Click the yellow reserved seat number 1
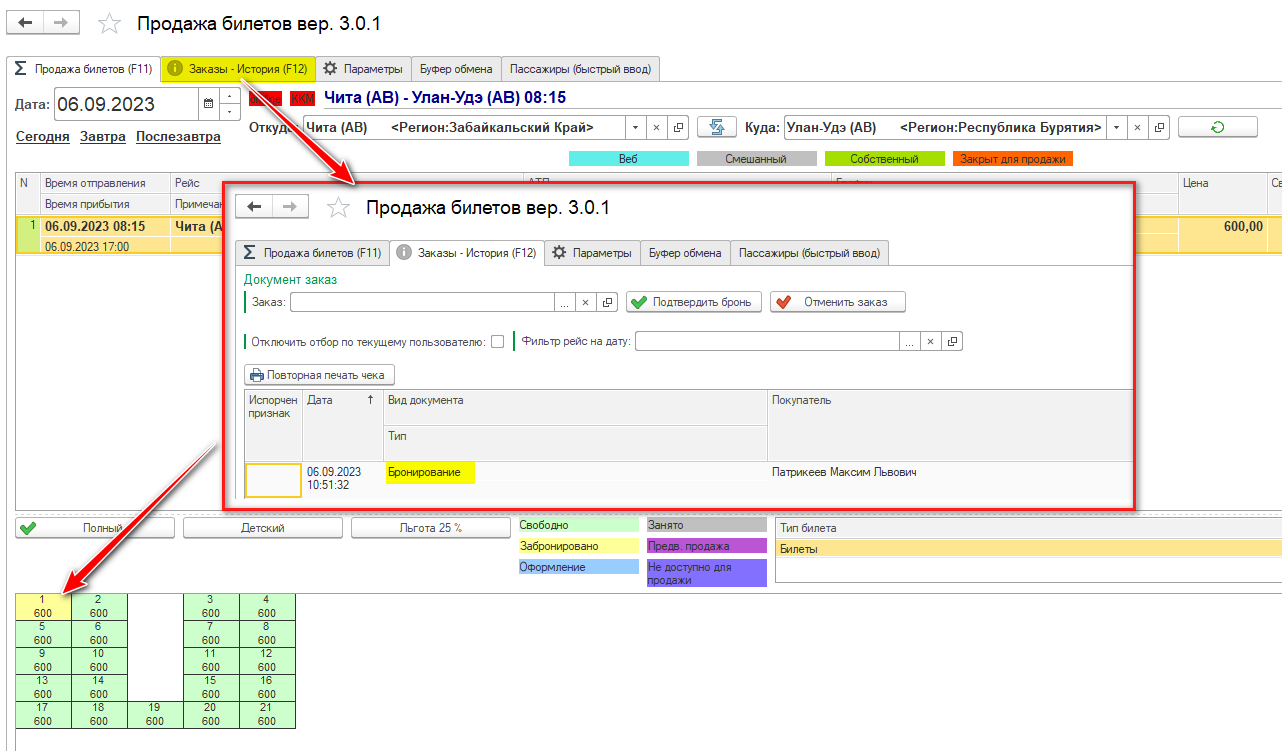Viewport: 1282px width, 751px height. tap(42, 606)
